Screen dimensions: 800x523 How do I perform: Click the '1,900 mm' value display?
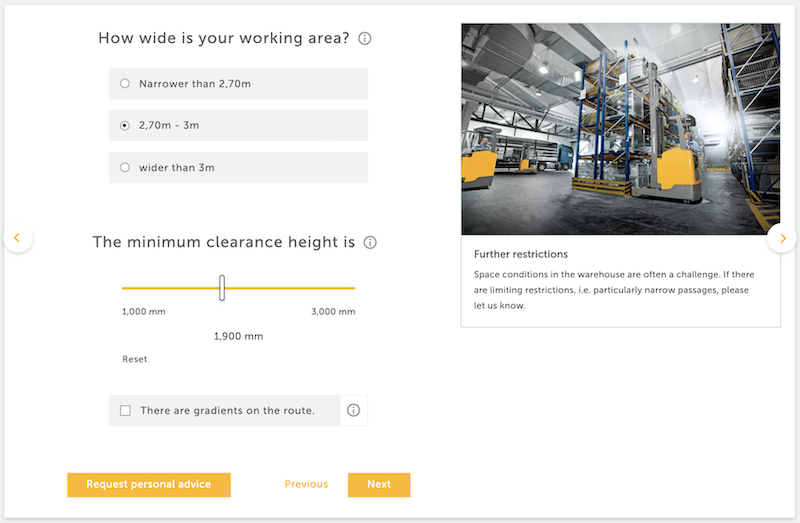pos(238,336)
